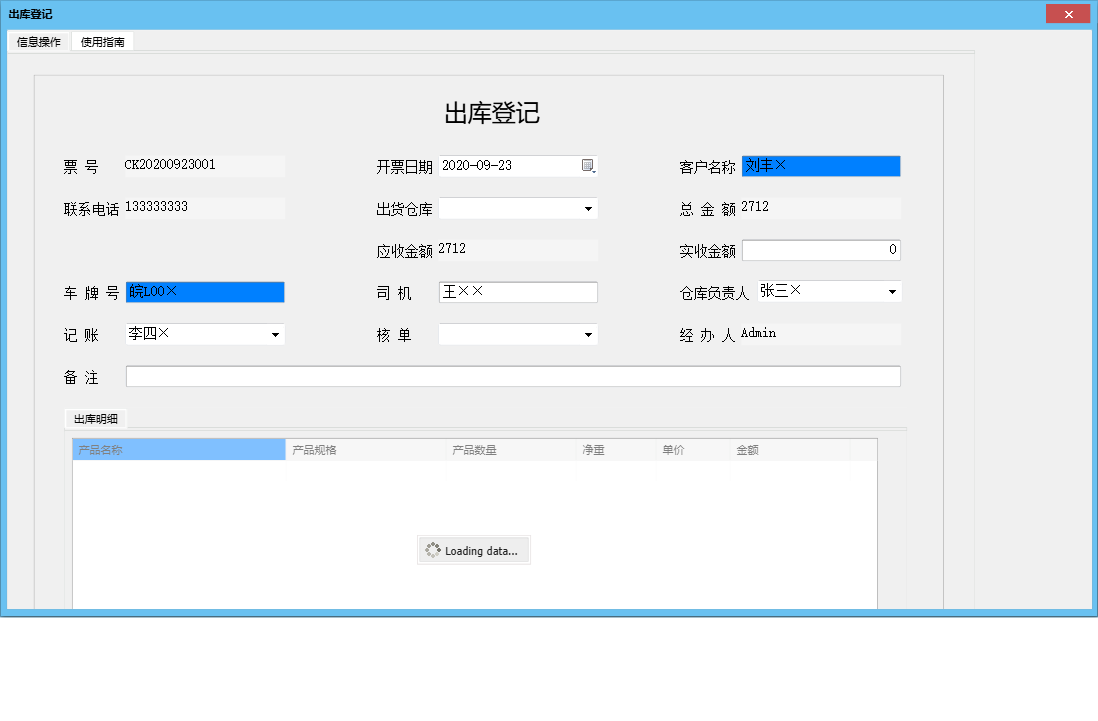Click the Loading data indicator
Screen dimensions: 1098x721
tap(473, 549)
